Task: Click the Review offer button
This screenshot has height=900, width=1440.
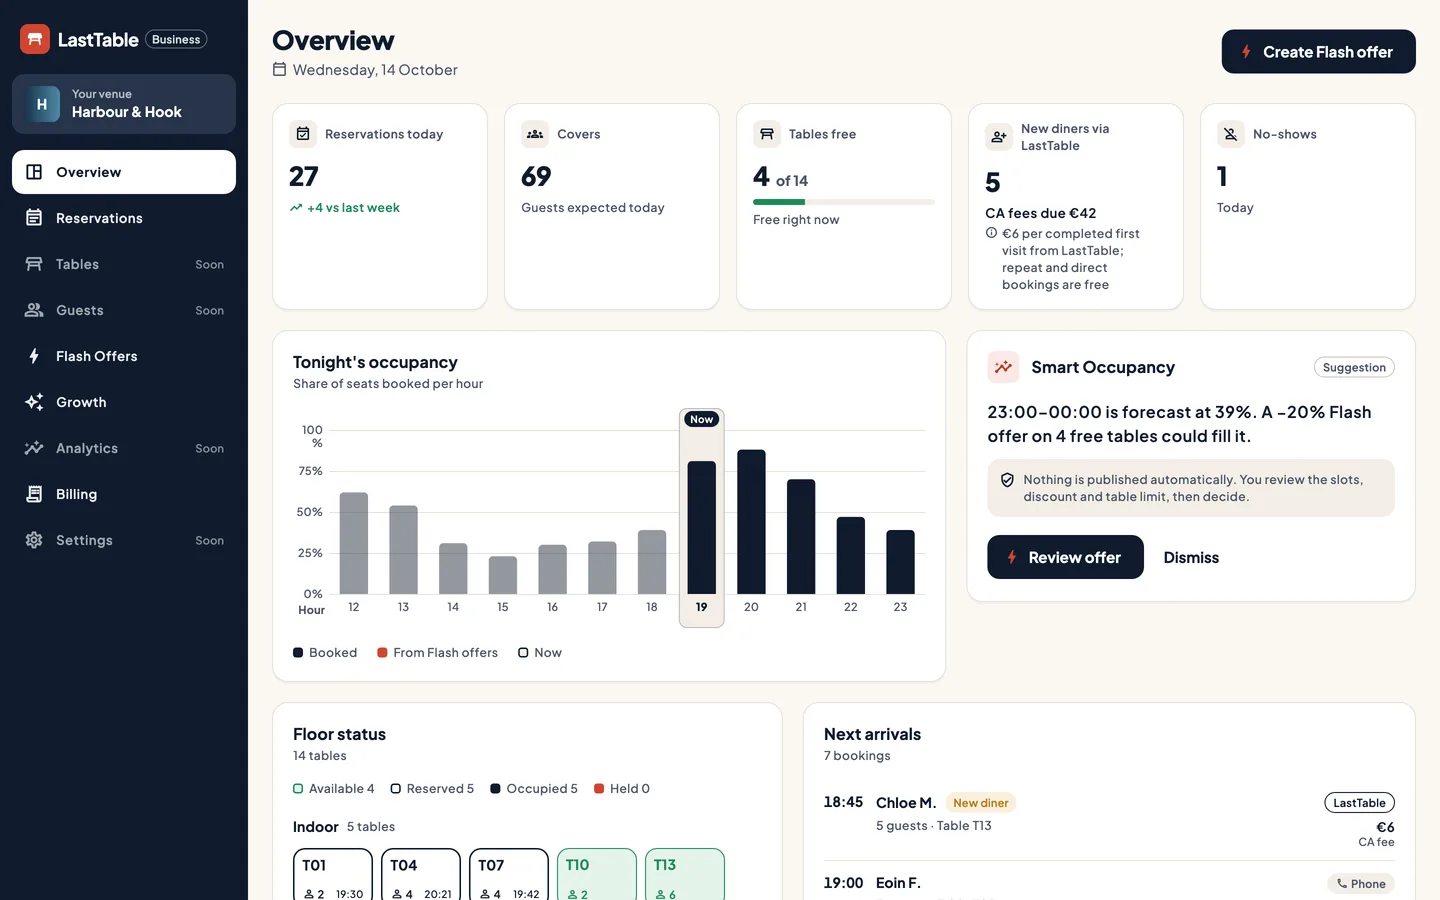Action: [1065, 557]
